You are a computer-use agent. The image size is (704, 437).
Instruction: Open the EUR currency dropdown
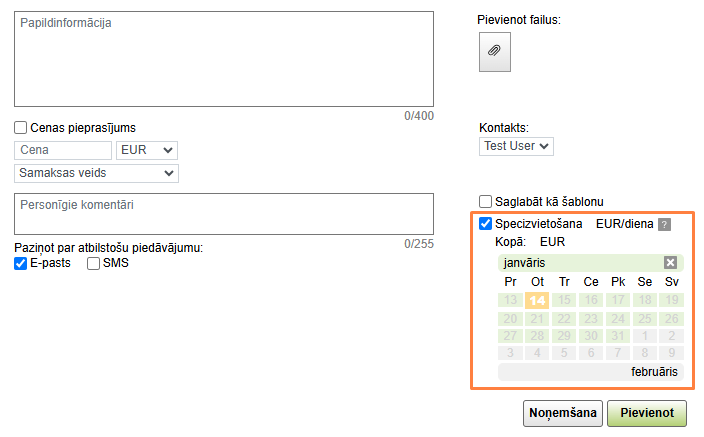pos(147,150)
